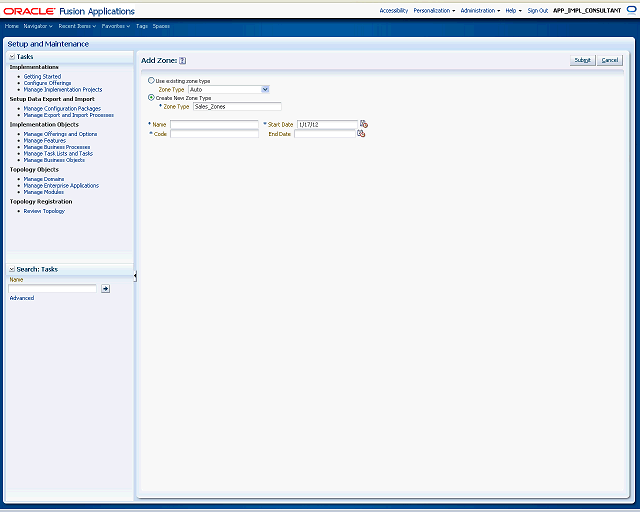Open Manage Business Objects

coord(54,160)
